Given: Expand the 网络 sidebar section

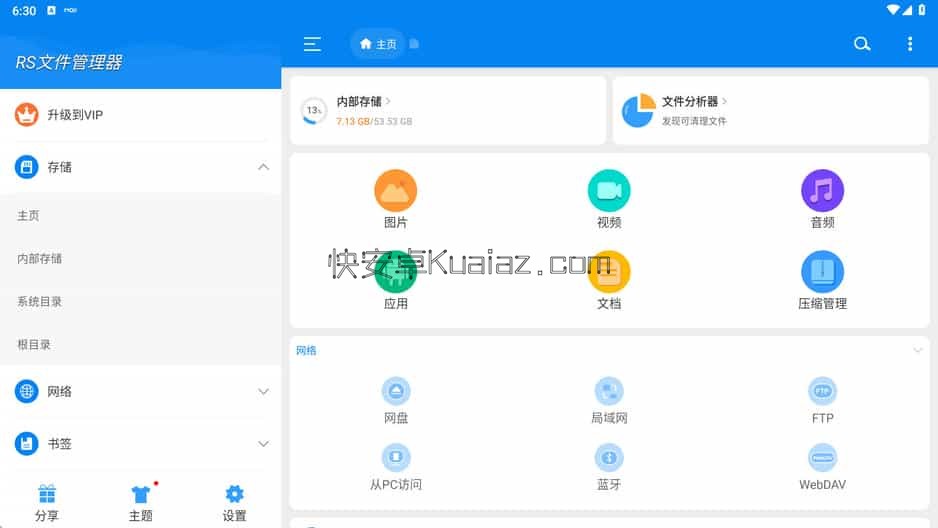Looking at the screenshot, I should (263, 391).
